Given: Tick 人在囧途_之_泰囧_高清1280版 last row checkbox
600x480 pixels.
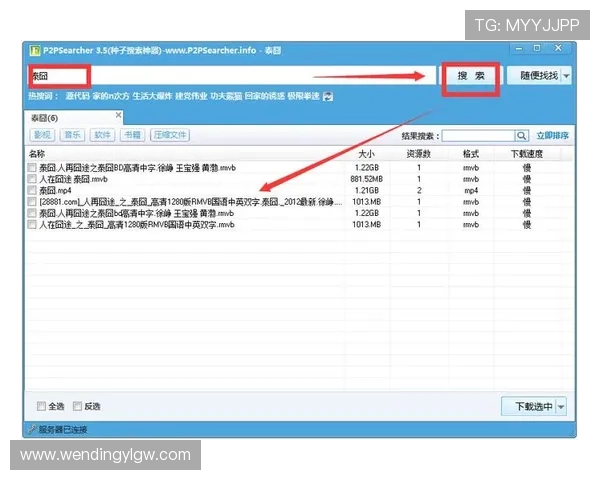Looking at the screenshot, I should [x=32, y=225].
